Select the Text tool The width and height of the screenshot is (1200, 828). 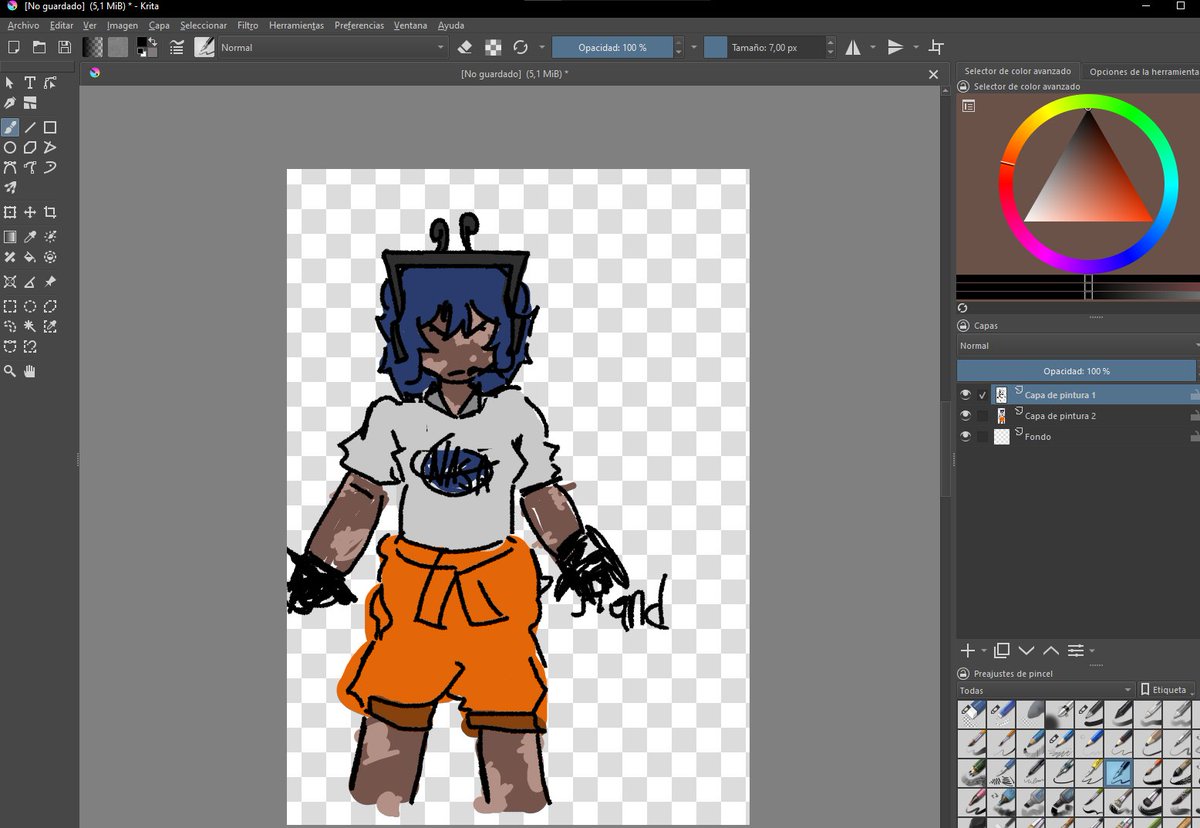(30, 82)
